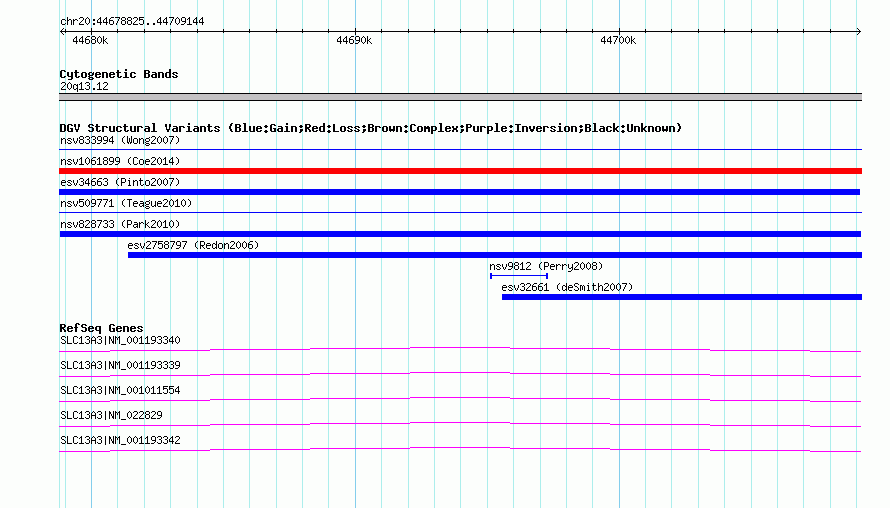Click the SLC13A3|NM_001011554 transcript label

(x=120, y=391)
